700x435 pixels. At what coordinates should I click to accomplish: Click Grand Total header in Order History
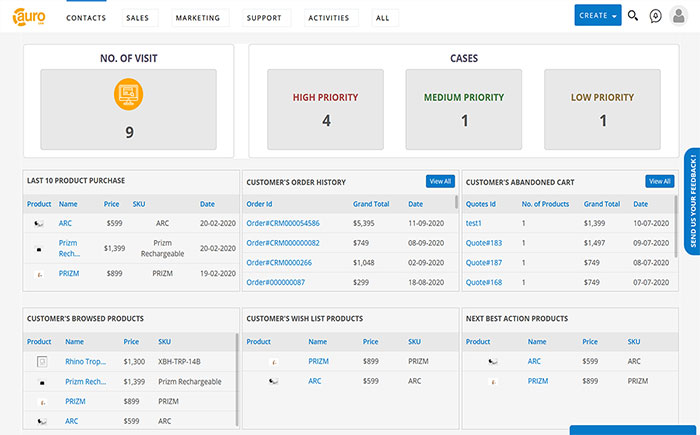pos(371,204)
